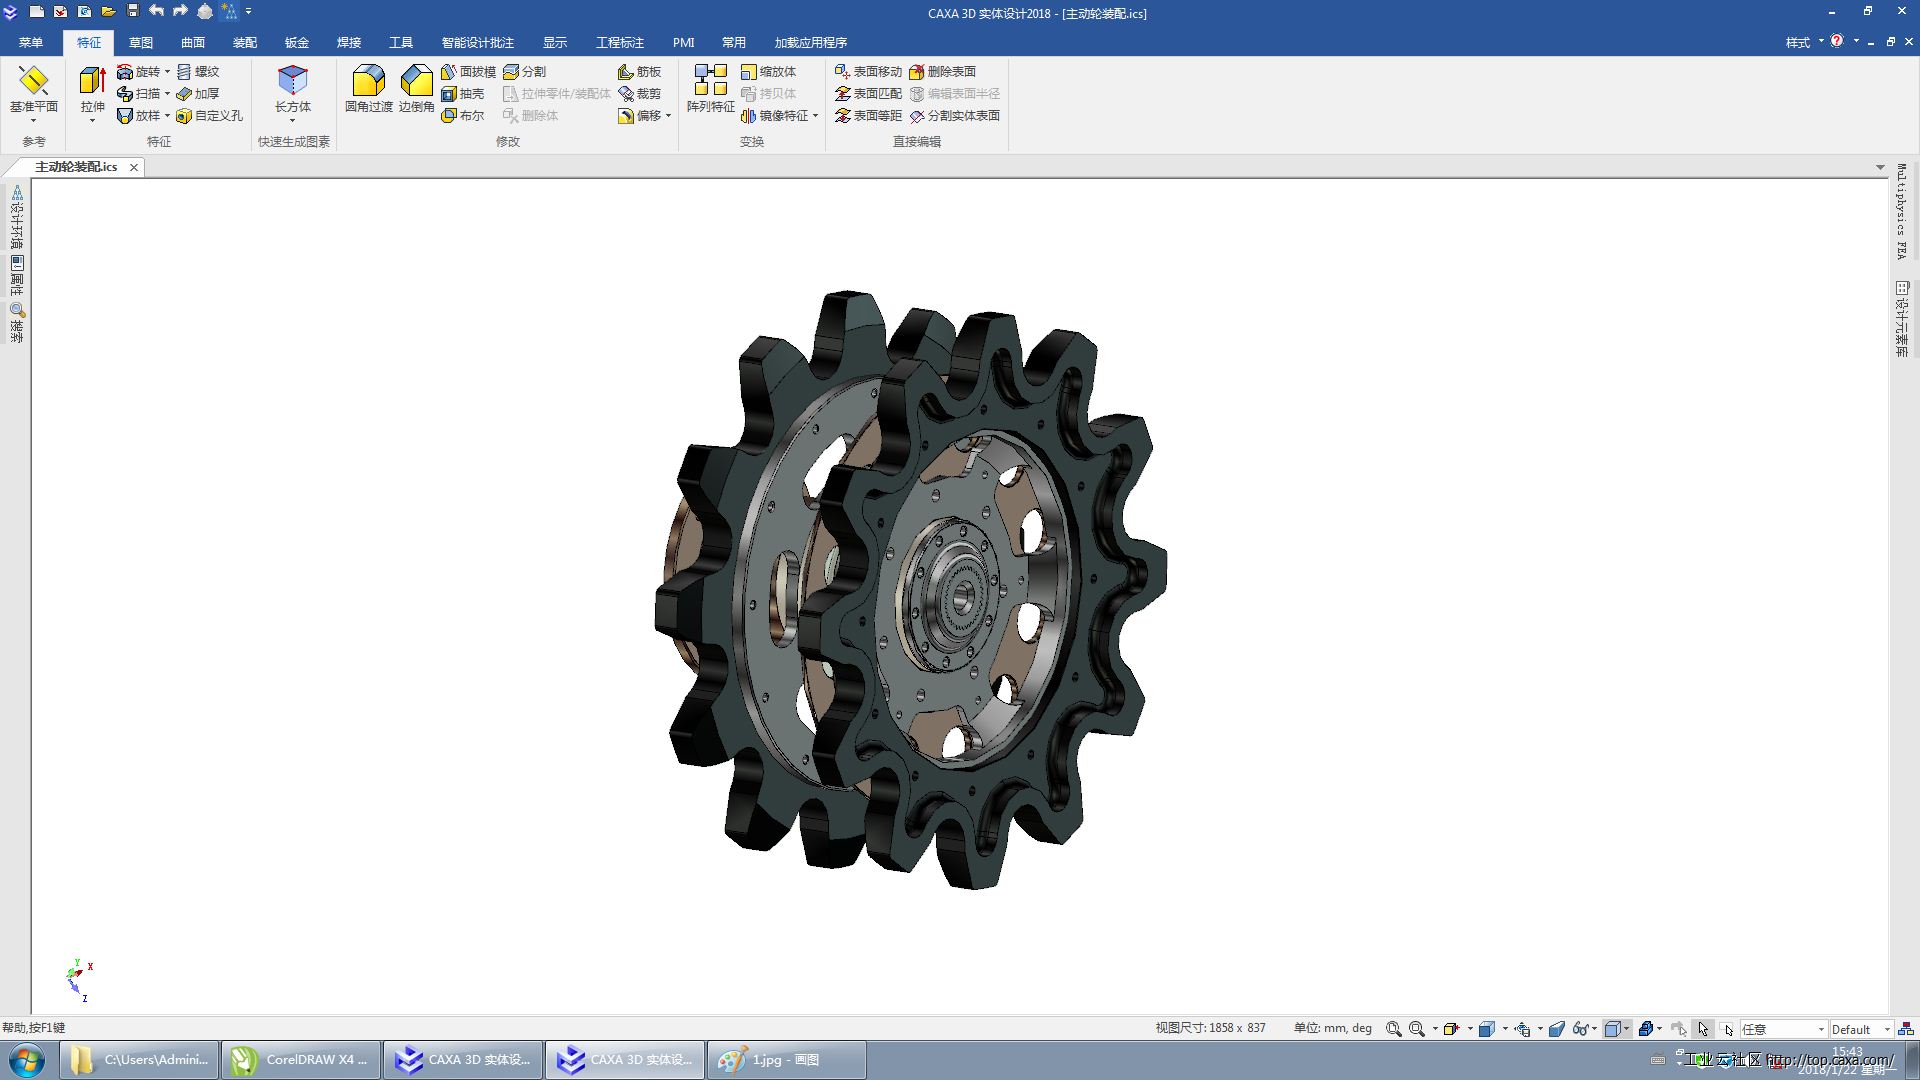The width and height of the screenshot is (1920, 1080).
Task: Switch to the 草图 ribbon tab
Action: (141, 43)
